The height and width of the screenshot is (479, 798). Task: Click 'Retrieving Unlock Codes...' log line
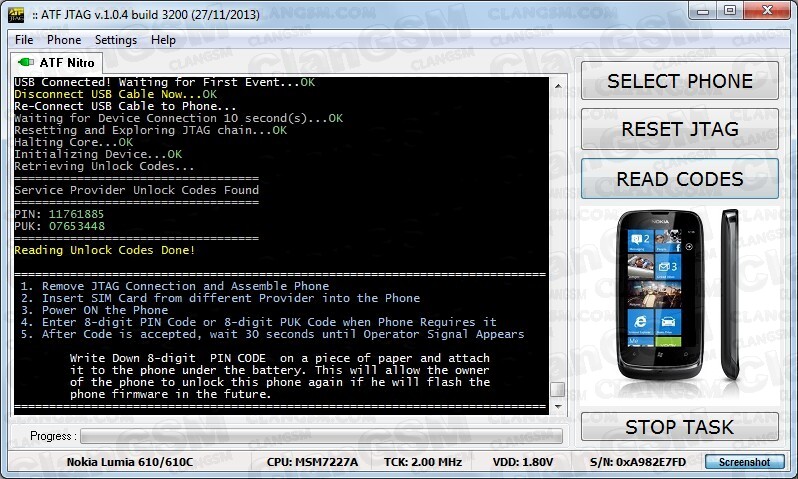pyautogui.click(x=104, y=166)
